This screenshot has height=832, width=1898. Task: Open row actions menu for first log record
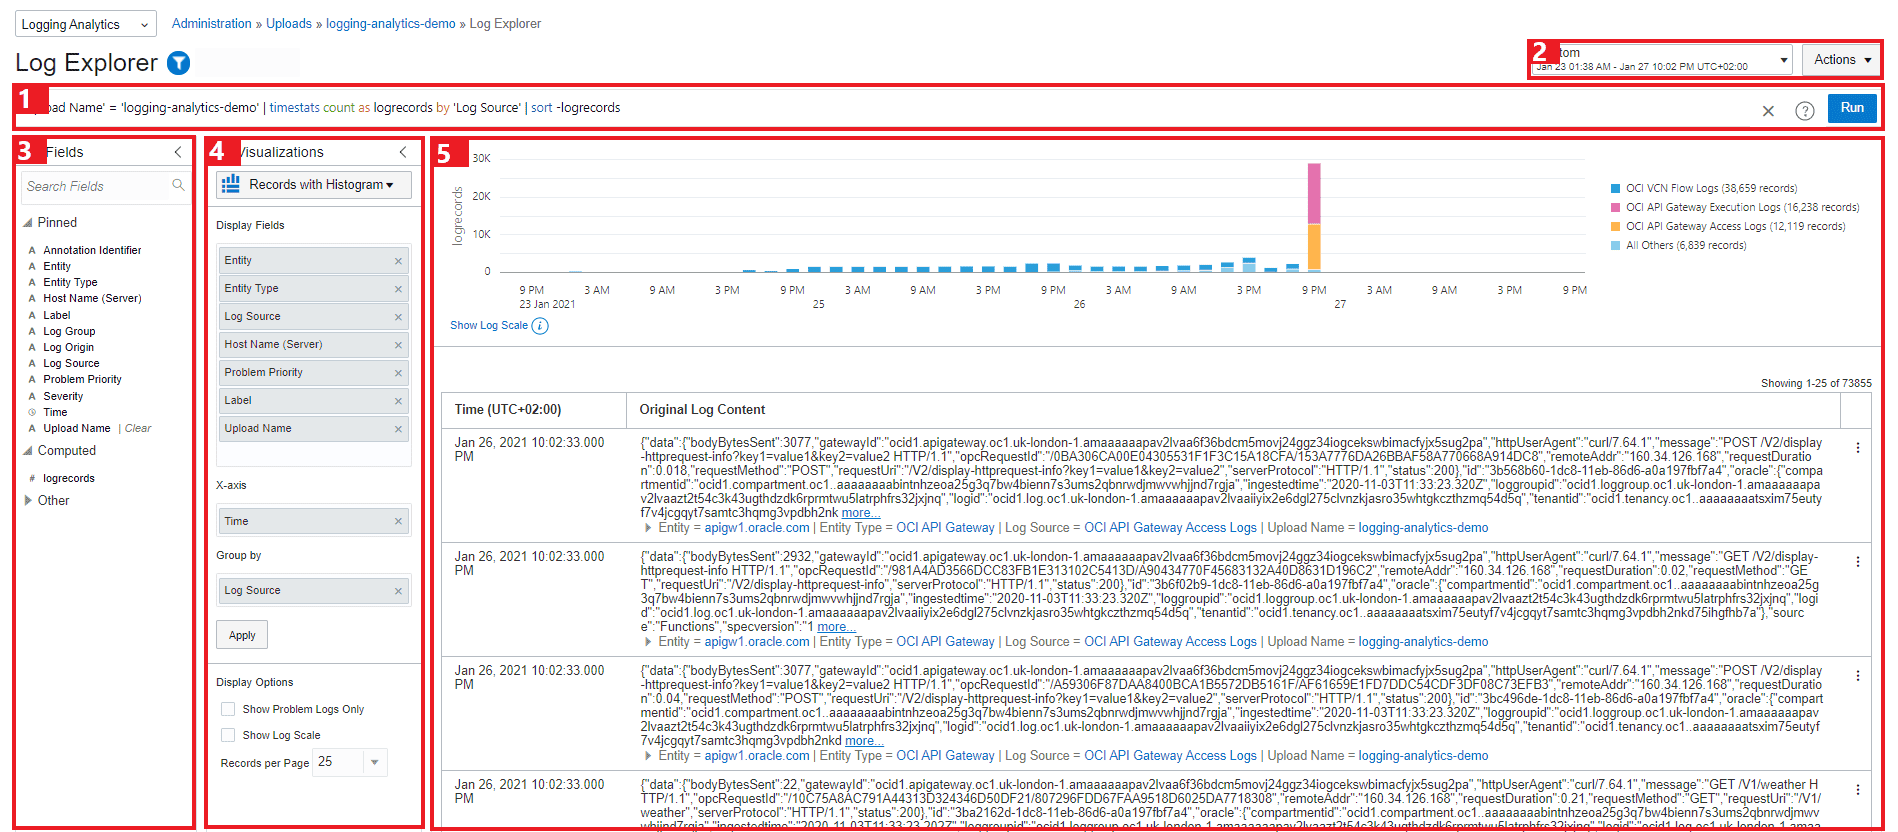(x=1857, y=448)
